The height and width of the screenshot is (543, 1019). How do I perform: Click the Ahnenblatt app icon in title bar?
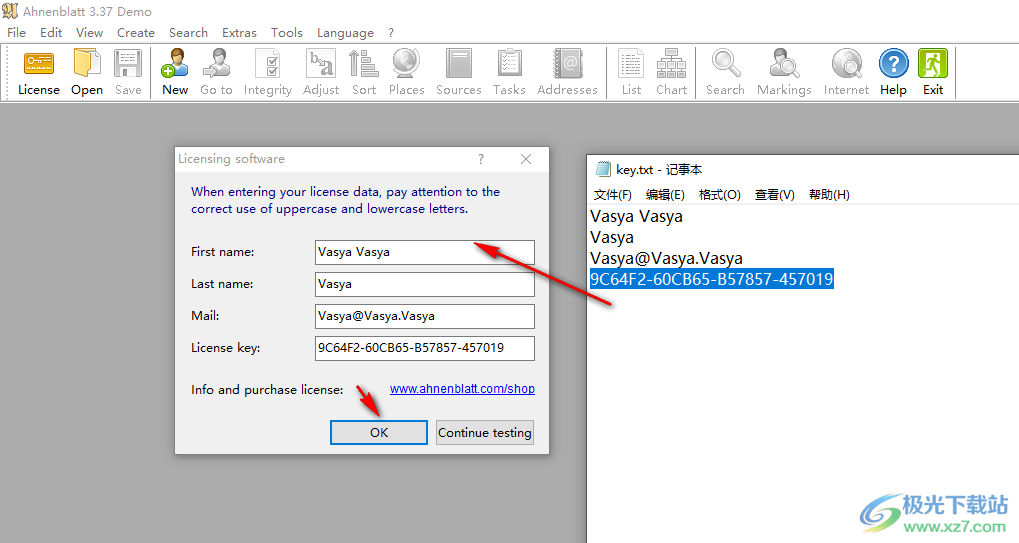pyautogui.click(x=10, y=11)
